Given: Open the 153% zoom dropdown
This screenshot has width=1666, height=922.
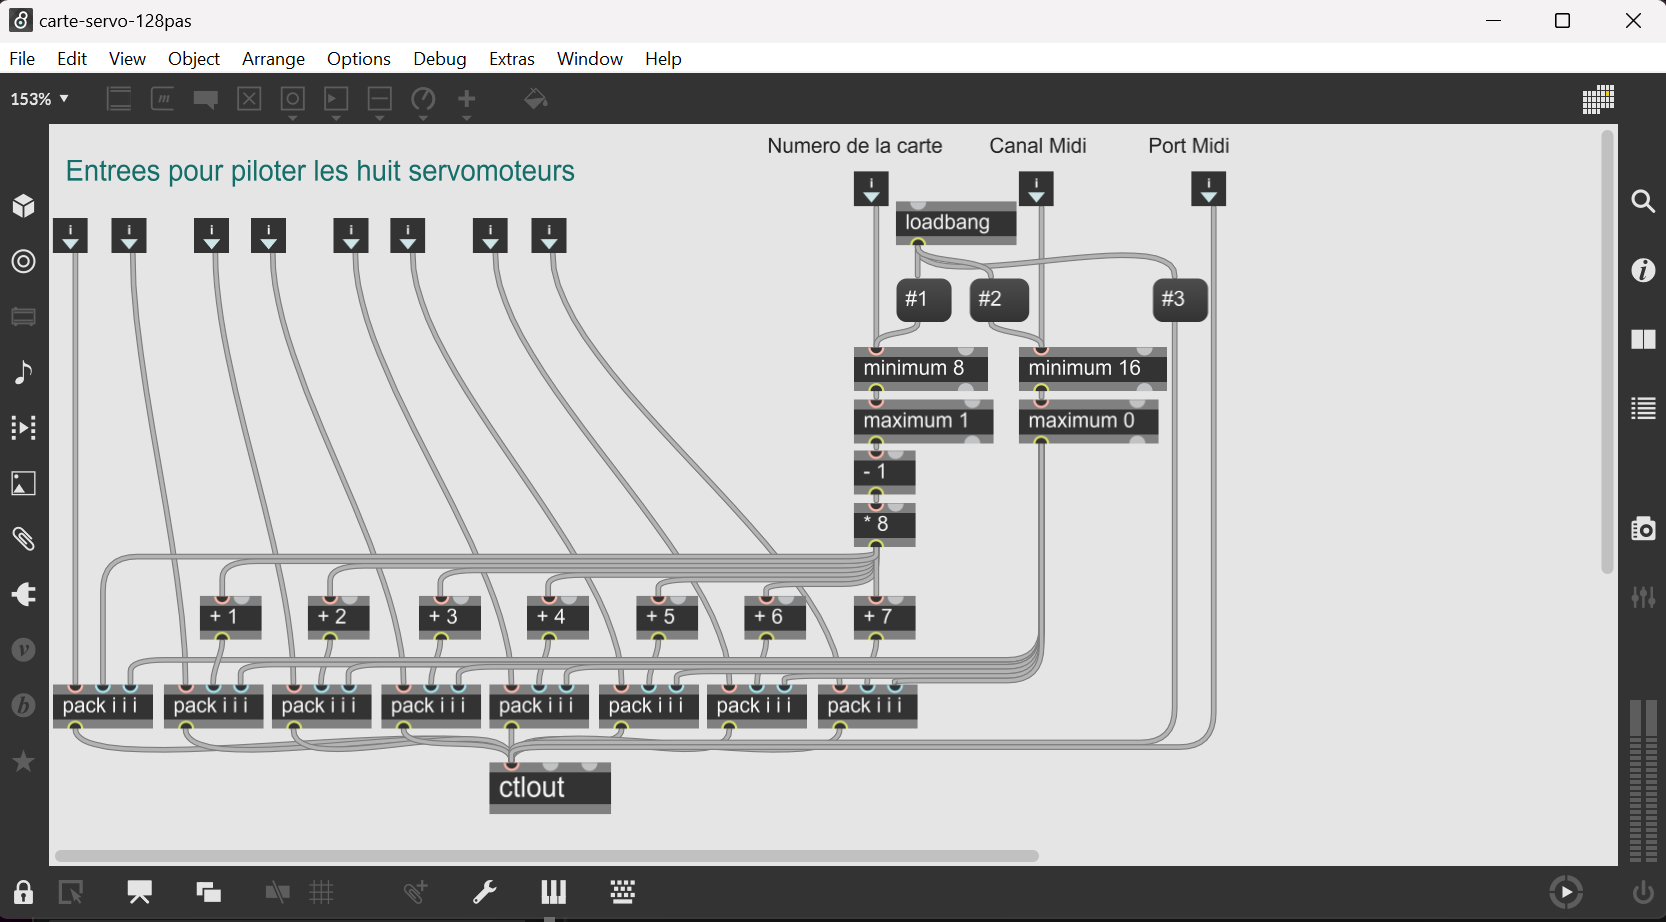Looking at the screenshot, I should (40, 99).
